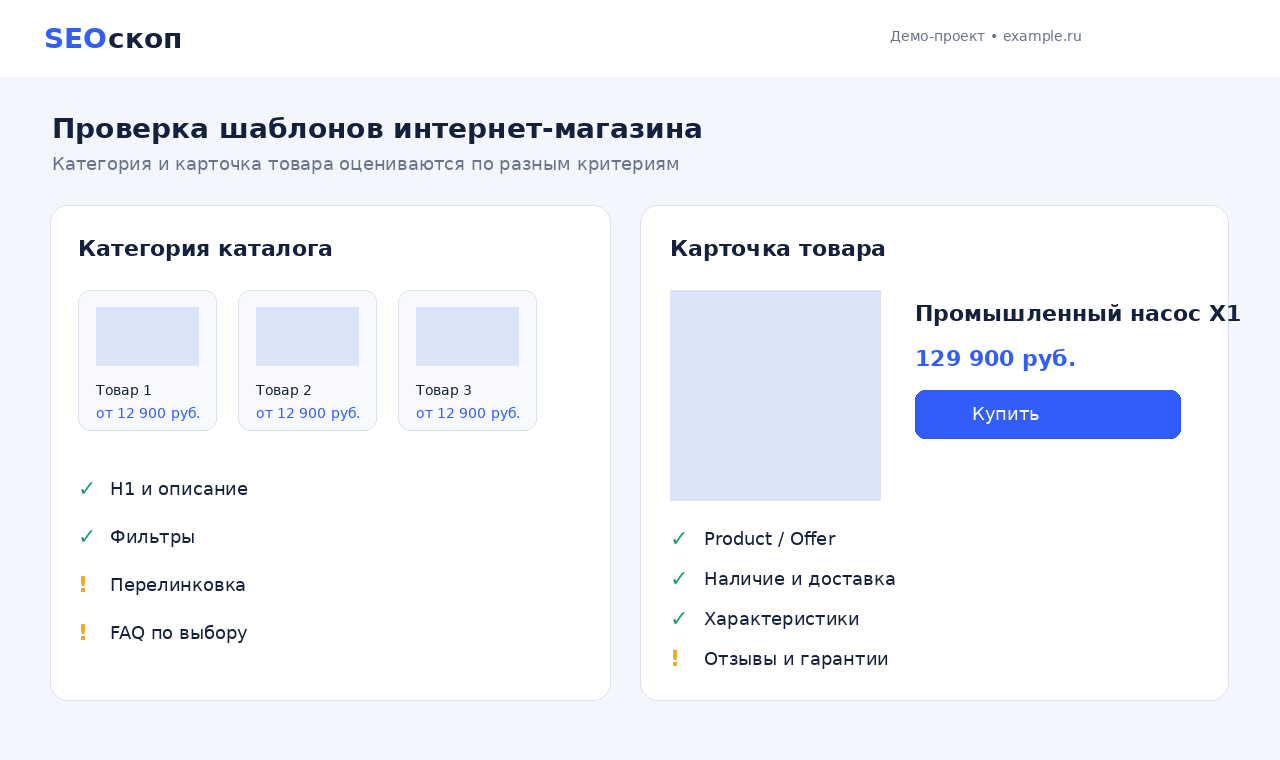Select the Фильтры criterion text
The width and height of the screenshot is (1280, 760).
152,537
